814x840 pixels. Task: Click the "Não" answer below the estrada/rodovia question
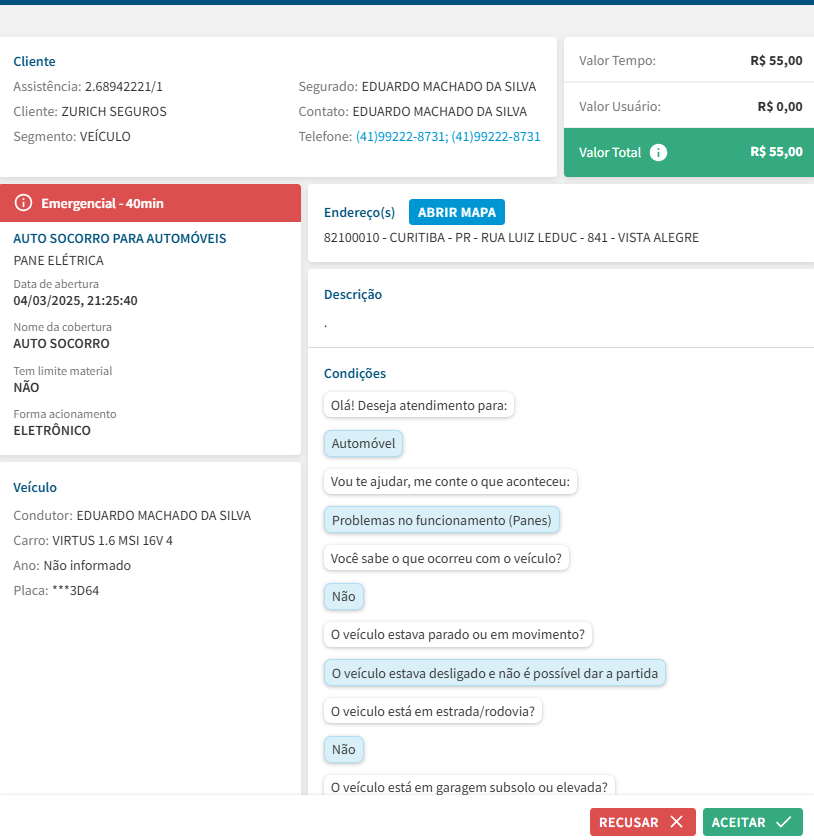coord(344,749)
